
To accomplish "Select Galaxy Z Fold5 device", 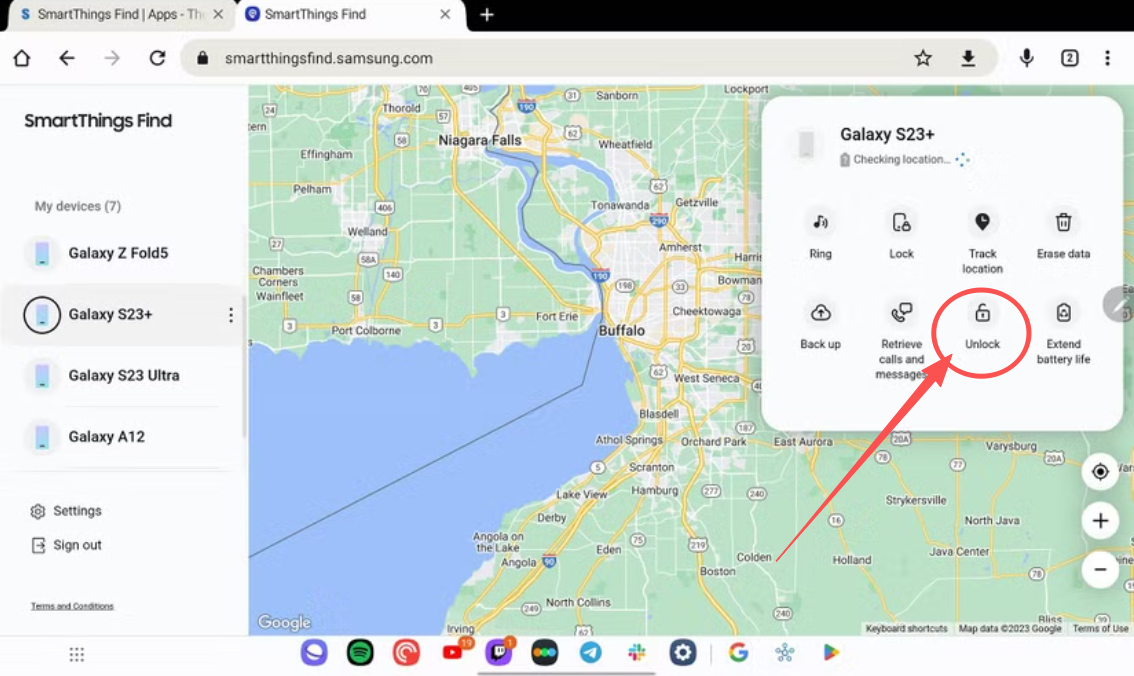I will click(122, 253).
